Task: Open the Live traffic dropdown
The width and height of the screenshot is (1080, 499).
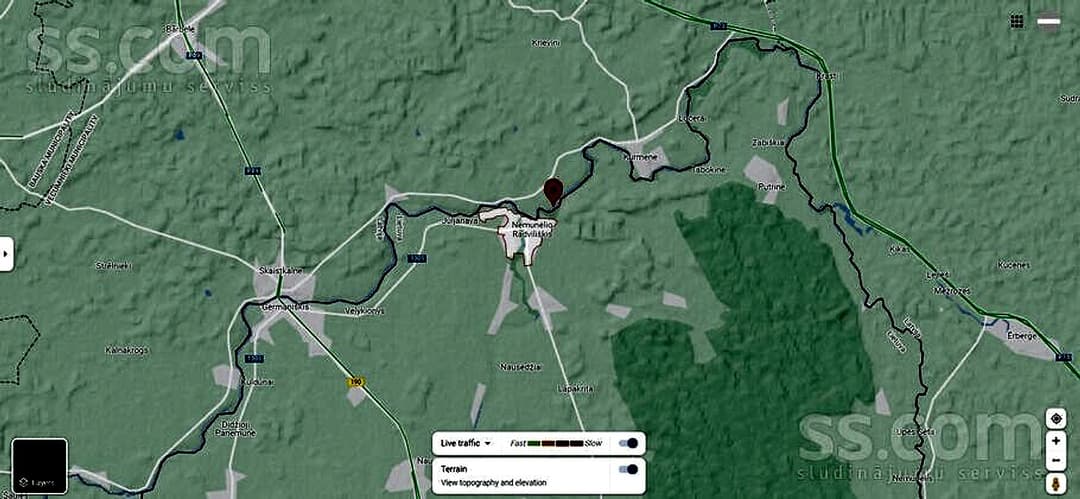Action: (x=466, y=443)
